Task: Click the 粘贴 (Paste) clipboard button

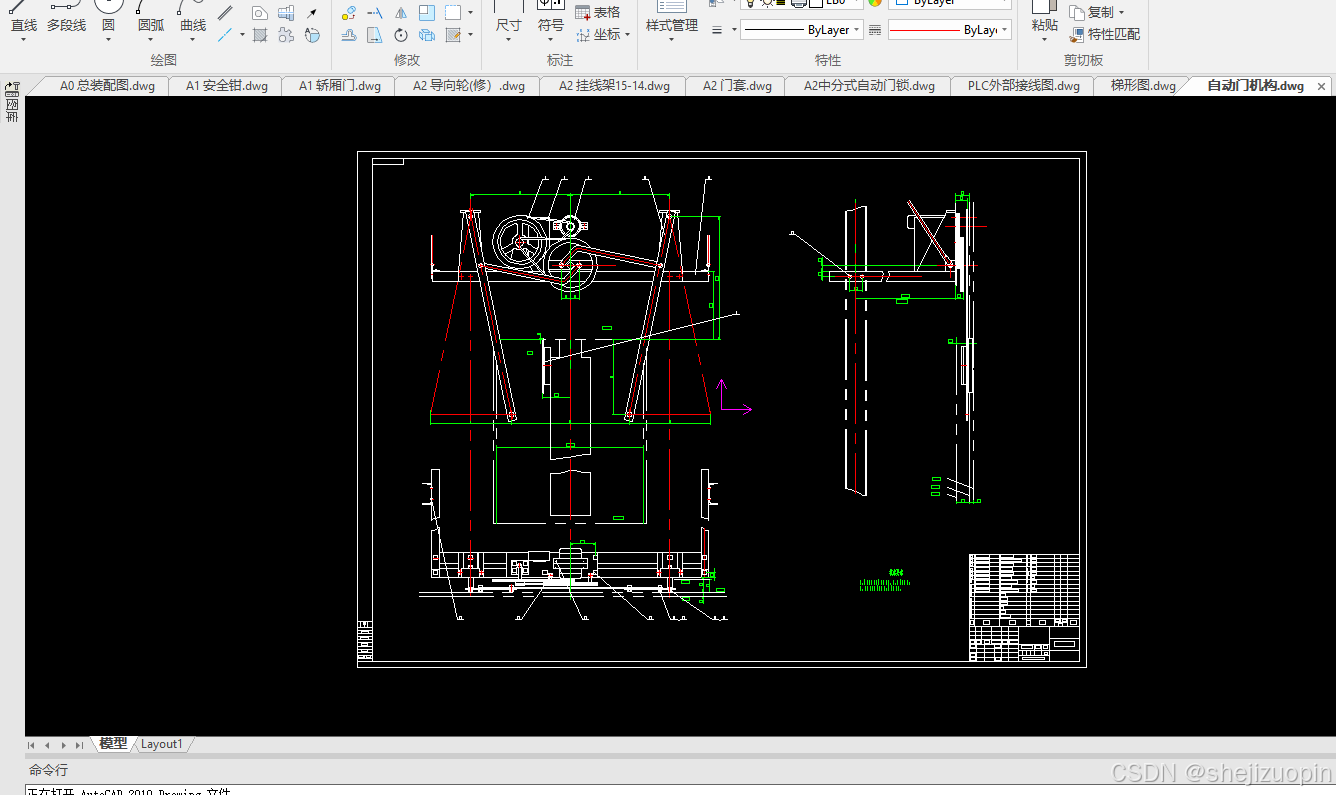Action: [x=1044, y=15]
